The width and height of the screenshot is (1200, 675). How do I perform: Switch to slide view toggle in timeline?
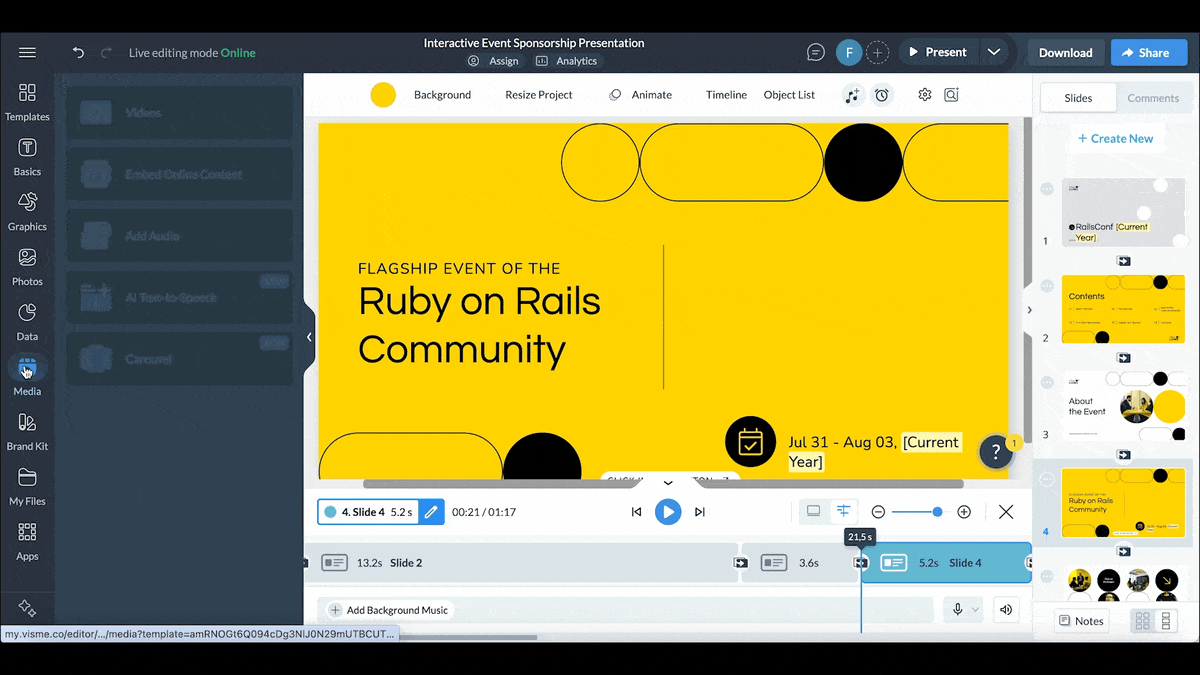[813, 512]
